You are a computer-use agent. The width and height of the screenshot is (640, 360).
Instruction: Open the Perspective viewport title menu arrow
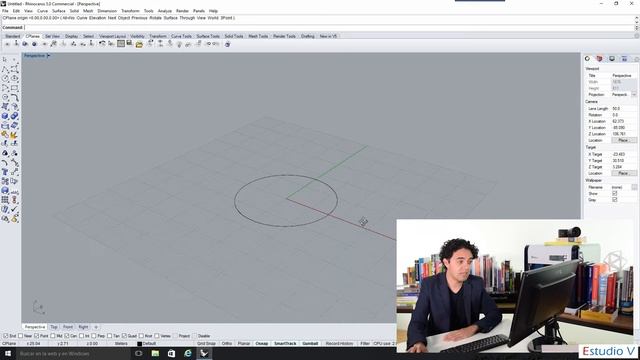click(x=48, y=56)
